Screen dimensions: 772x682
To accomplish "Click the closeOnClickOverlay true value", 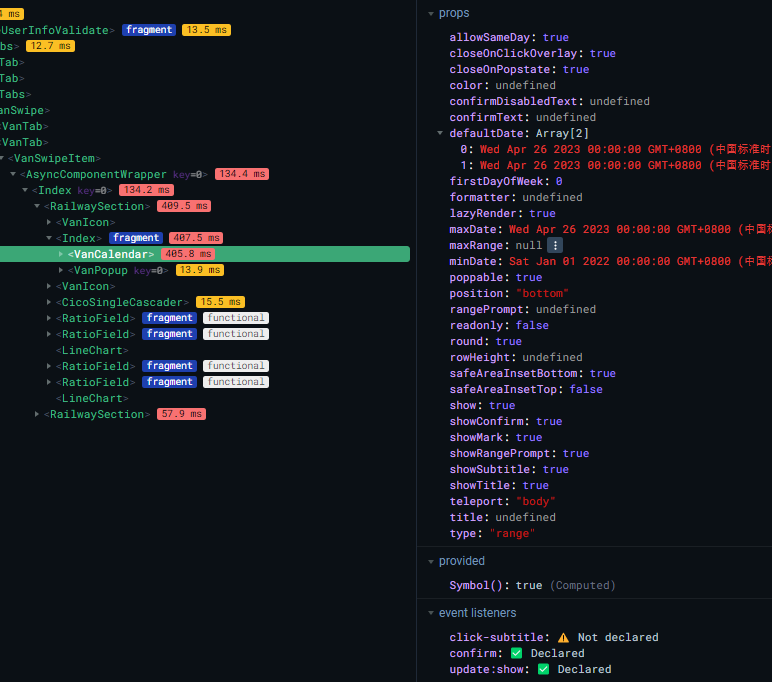I will [x=603, y=53].
